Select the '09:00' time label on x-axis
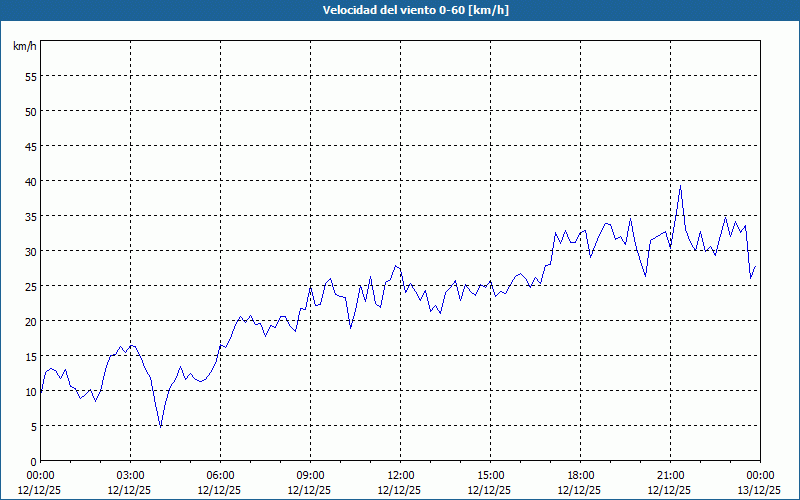 (310, 475)
